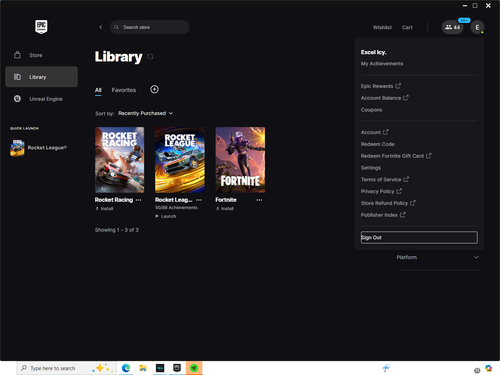Open the Wishlist link
The width and height of the screenshot is (500, 375).
click(x=382, y=27)
